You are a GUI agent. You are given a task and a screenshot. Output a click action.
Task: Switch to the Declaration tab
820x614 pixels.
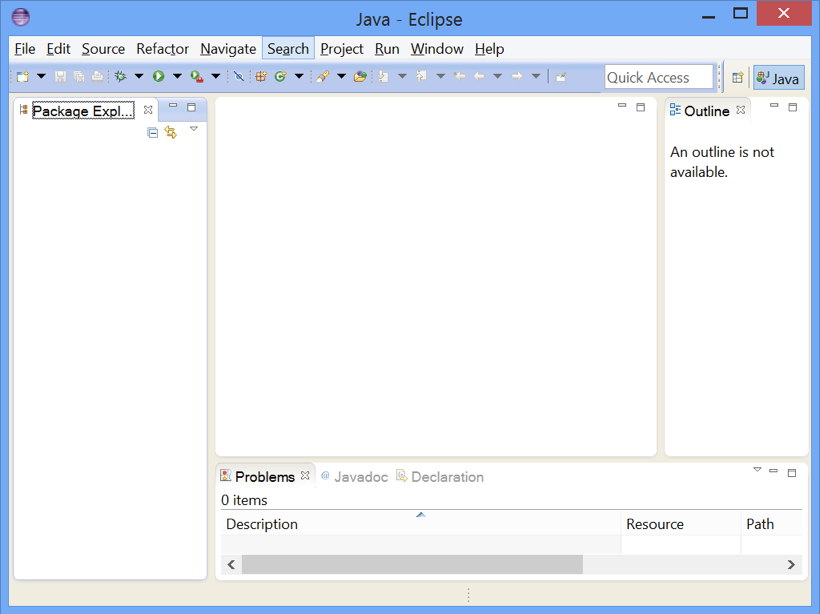click(440, 476)
